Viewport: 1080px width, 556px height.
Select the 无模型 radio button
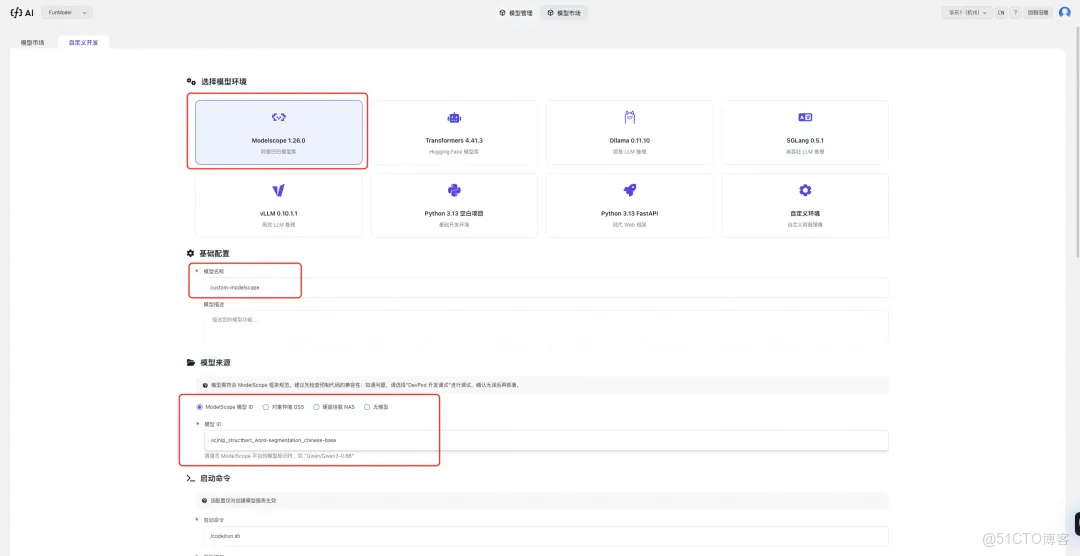[x=367, y=407]
